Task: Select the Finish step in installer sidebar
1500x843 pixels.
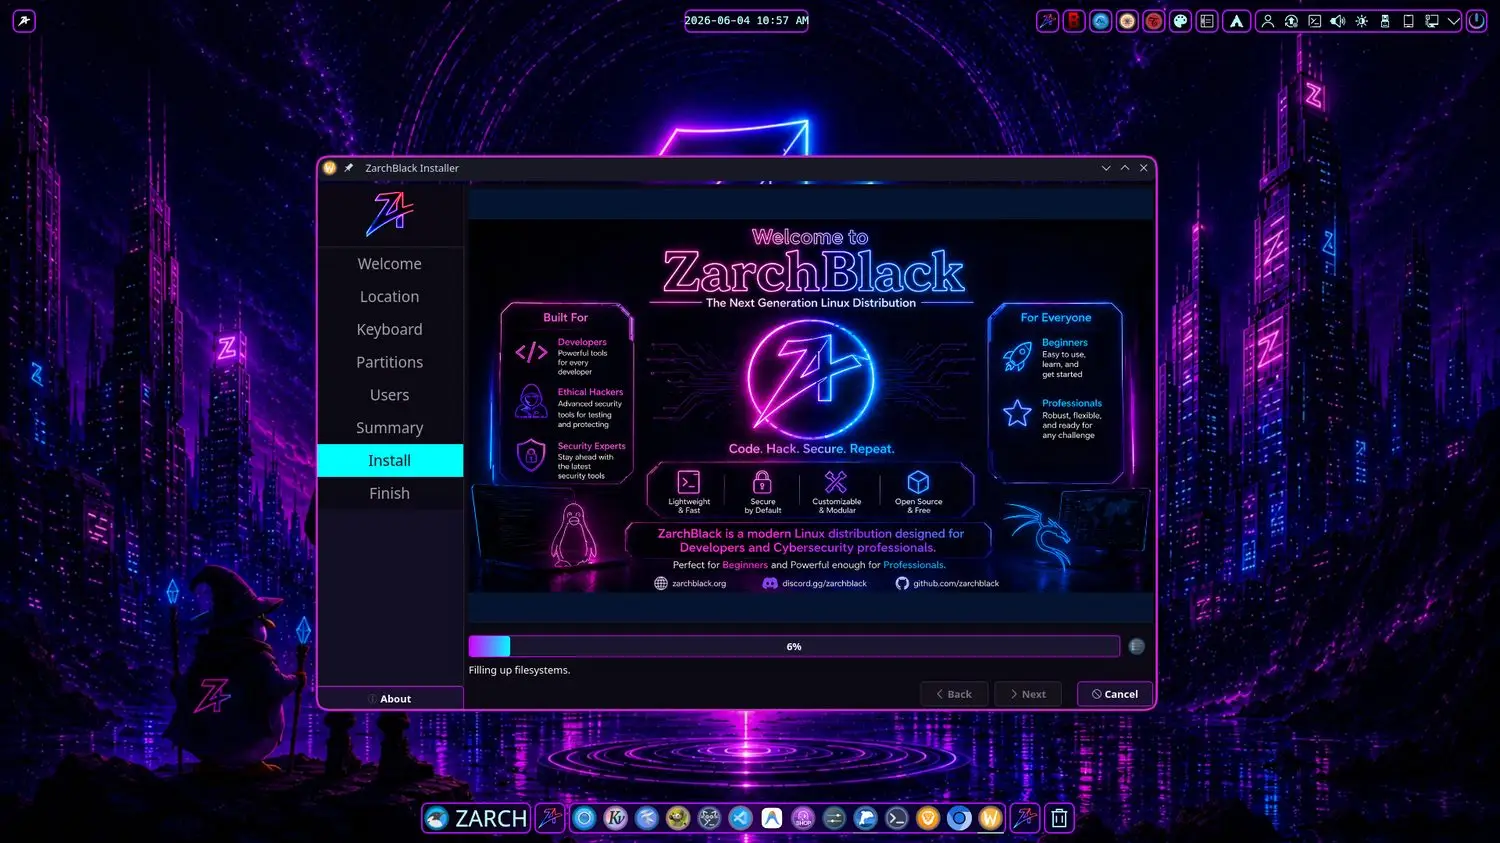Action: [x=390, y=493]
